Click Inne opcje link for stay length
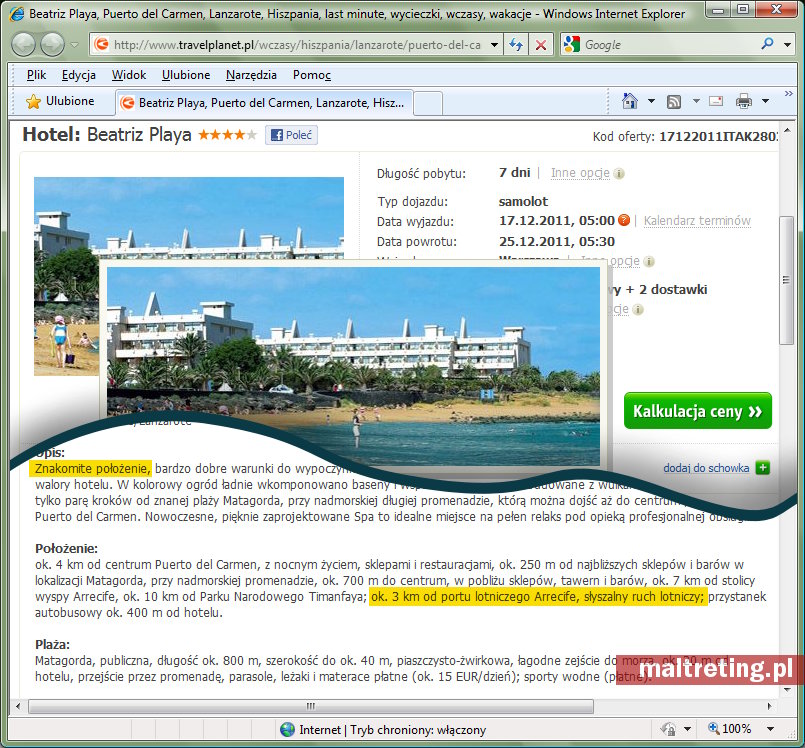Viewport: 805px width, 748px height. click(580, 173)
